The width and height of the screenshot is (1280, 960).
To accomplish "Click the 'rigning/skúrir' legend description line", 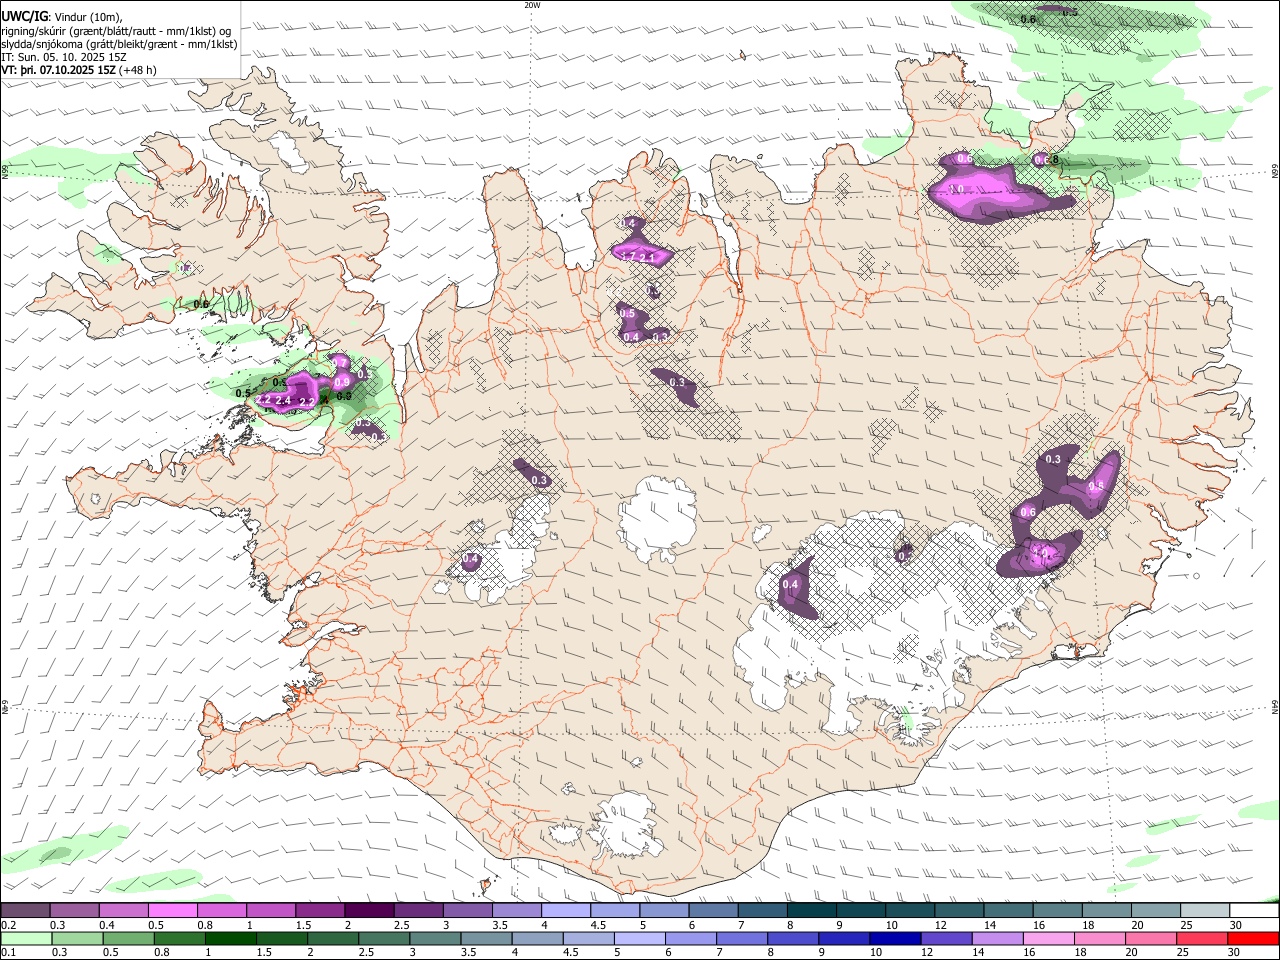I will click(117, 31).
